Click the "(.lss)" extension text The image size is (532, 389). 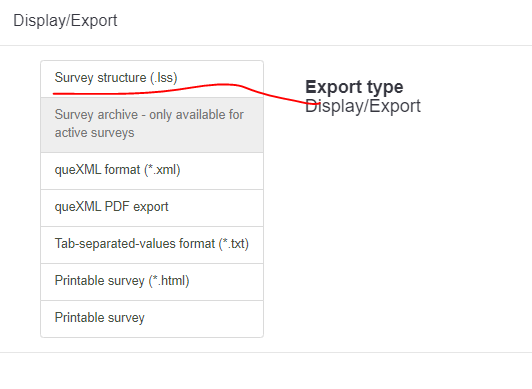[x=164, y=78]
